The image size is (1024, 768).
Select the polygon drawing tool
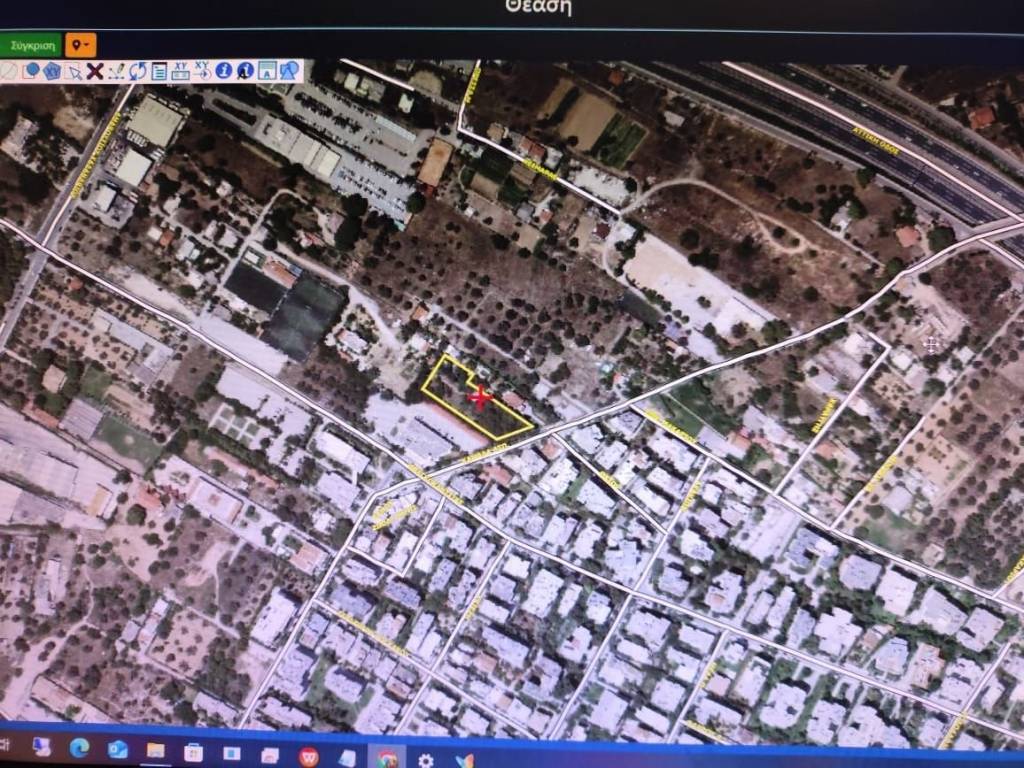(52, 70)
